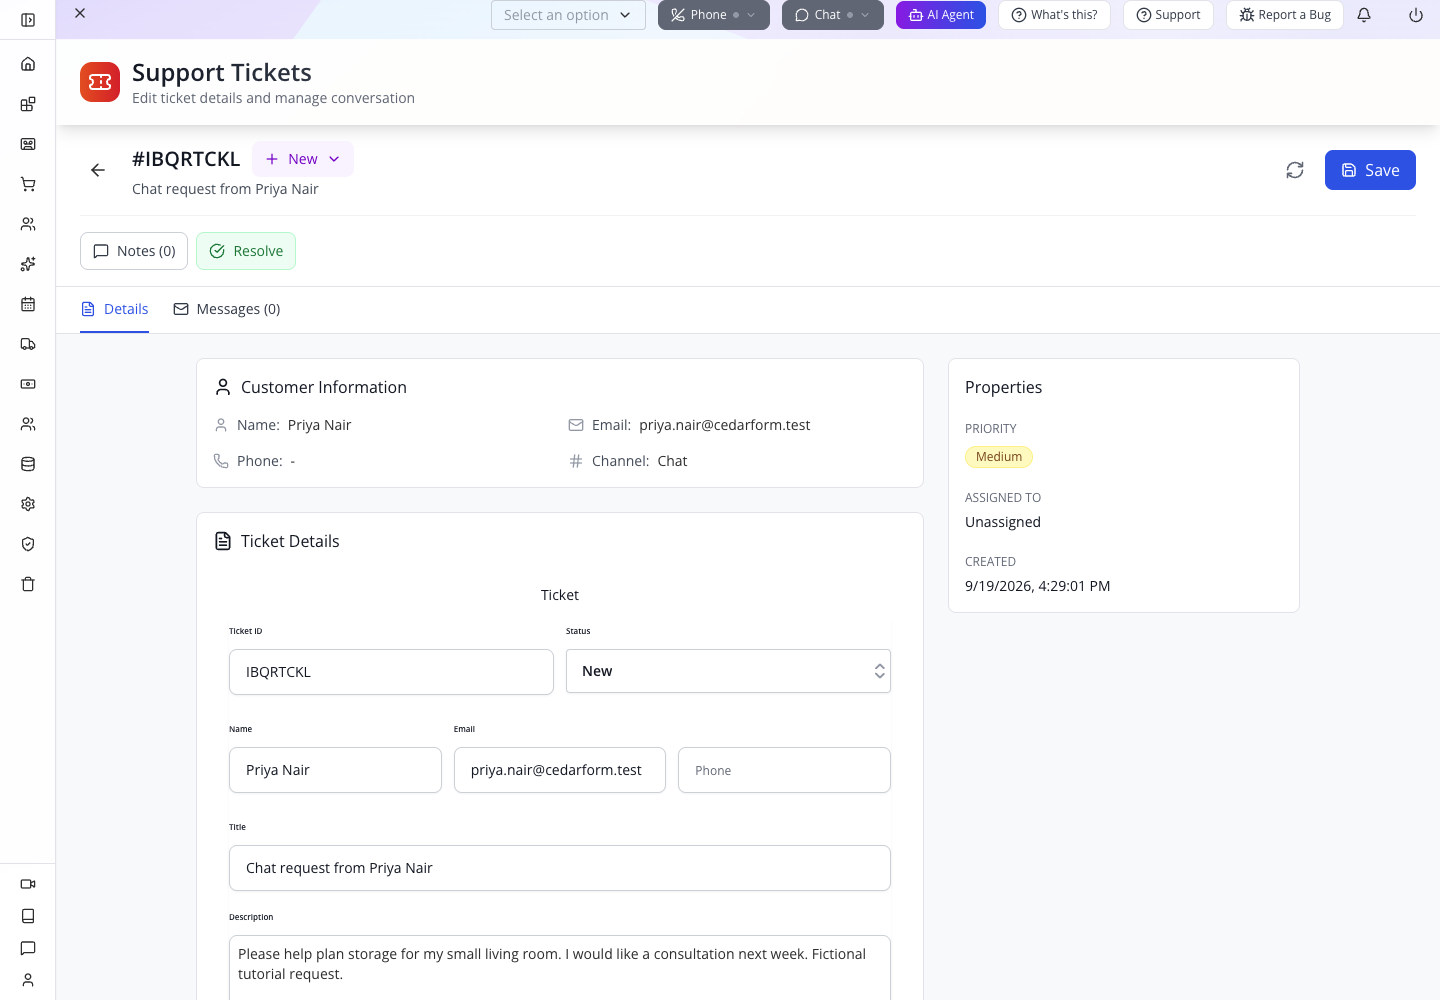Click the 'Unassigned' assignee text
This screenshot has width=1440, height=1000.
point(1003,522)
